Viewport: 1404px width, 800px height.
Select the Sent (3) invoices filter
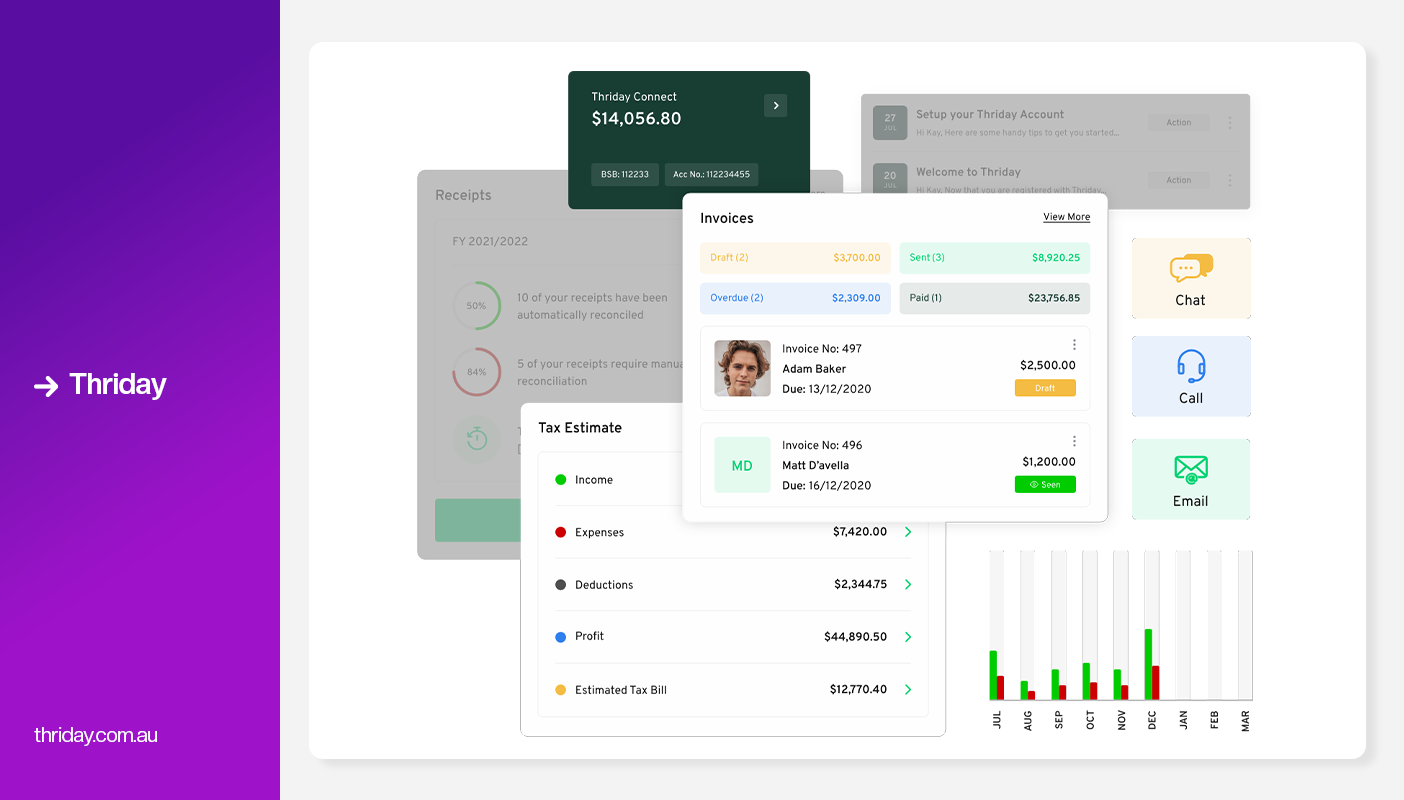pyautogui.click(x=995, y=258)
